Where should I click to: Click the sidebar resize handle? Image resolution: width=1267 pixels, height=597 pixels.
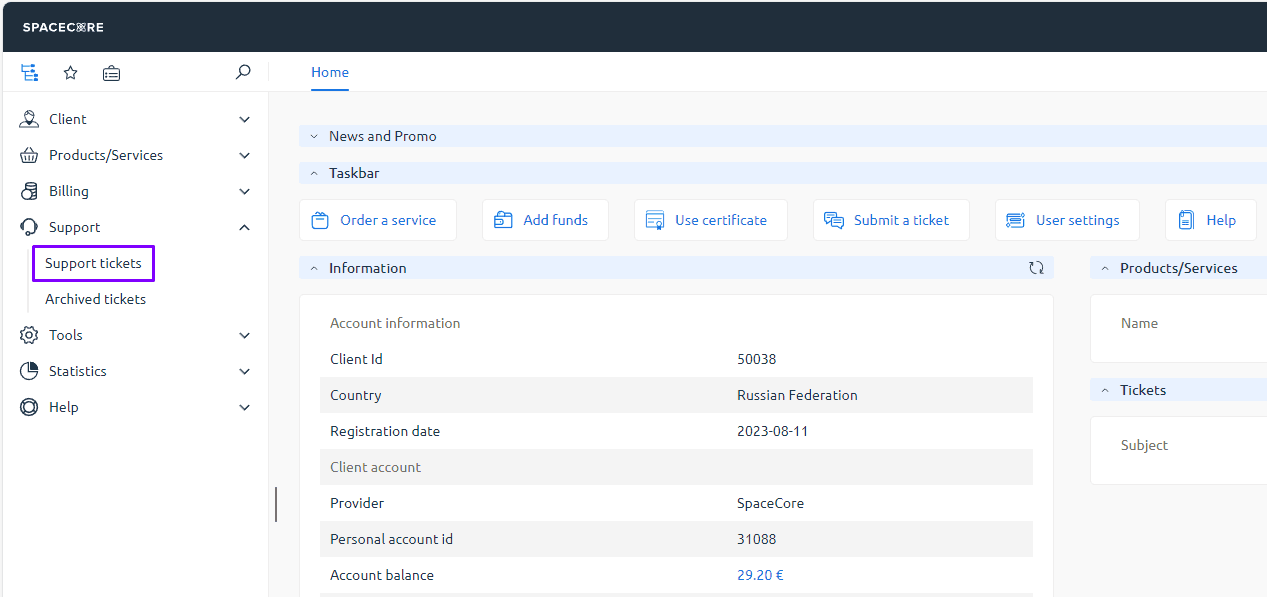[275, 504]
